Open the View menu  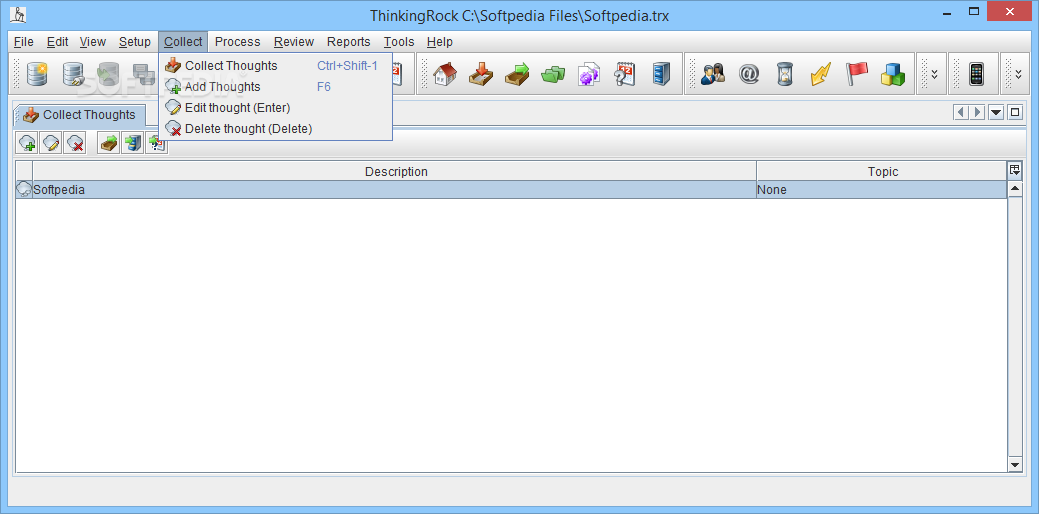pos(93,42)
